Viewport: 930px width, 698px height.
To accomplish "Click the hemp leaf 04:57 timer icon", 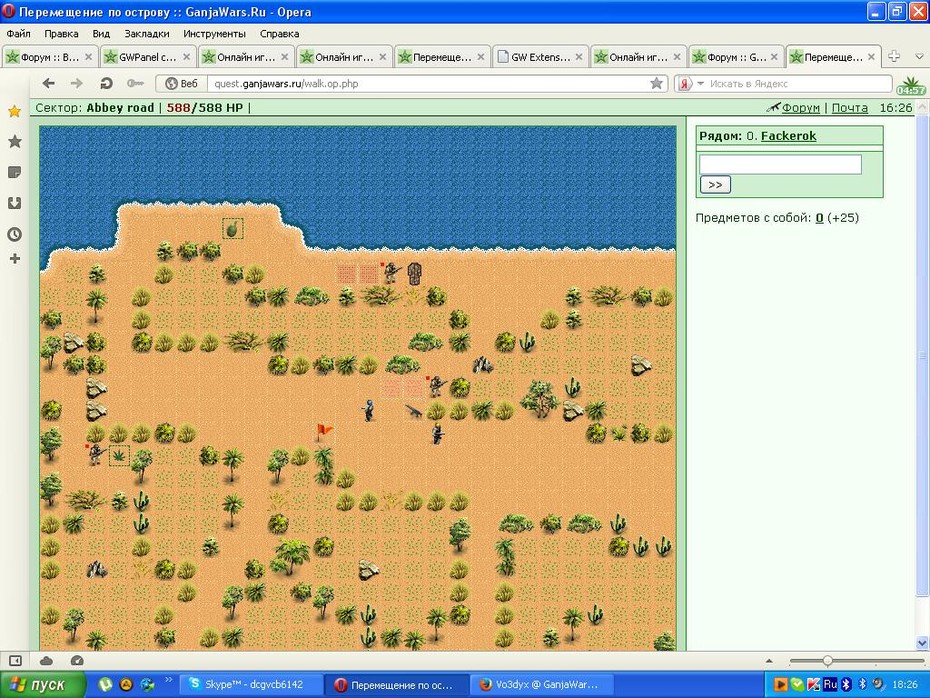I will tap(911, 85).
